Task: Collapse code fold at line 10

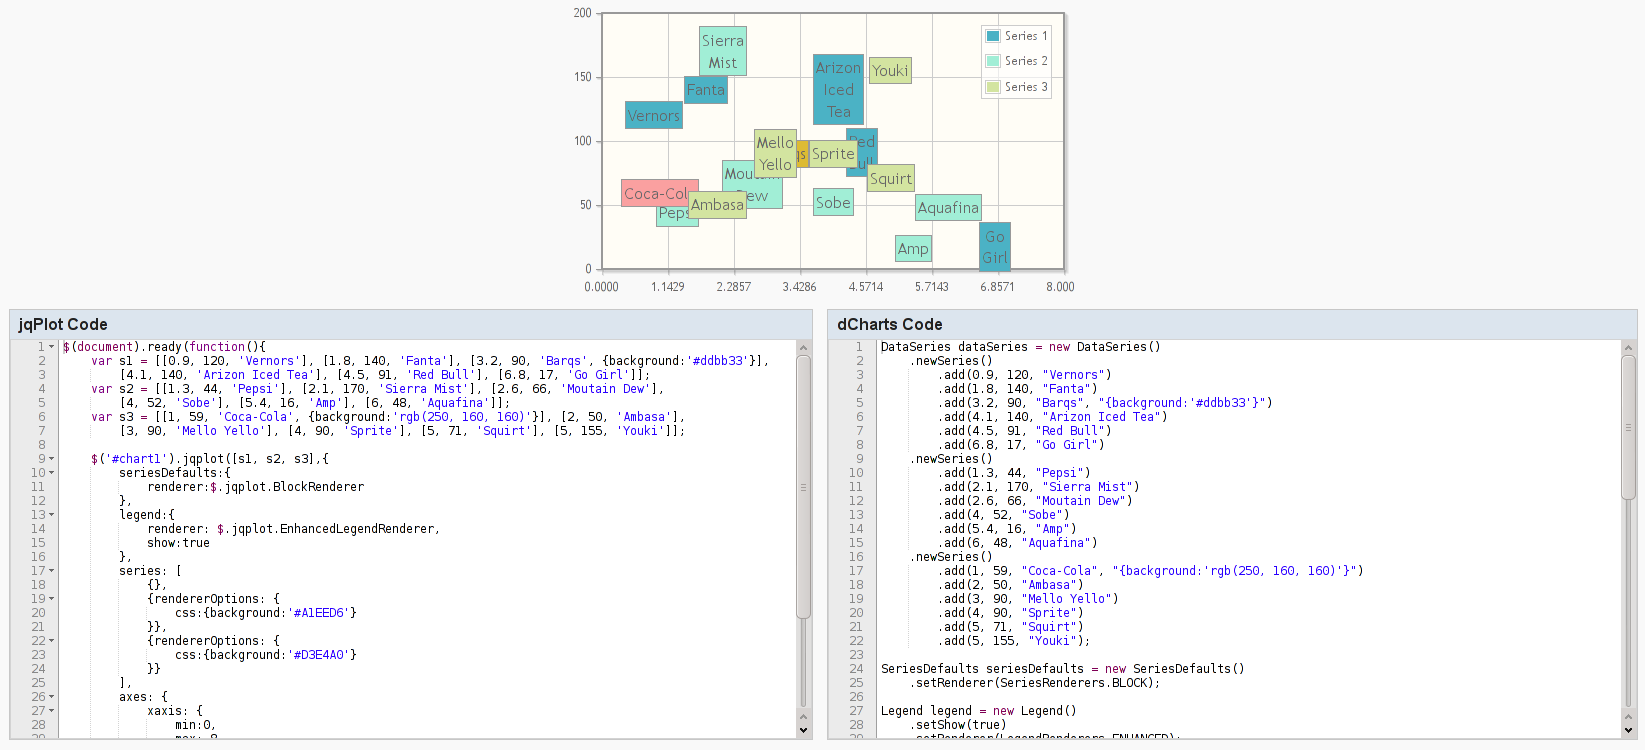Action: pyautogui.click(x=51, y=473)
